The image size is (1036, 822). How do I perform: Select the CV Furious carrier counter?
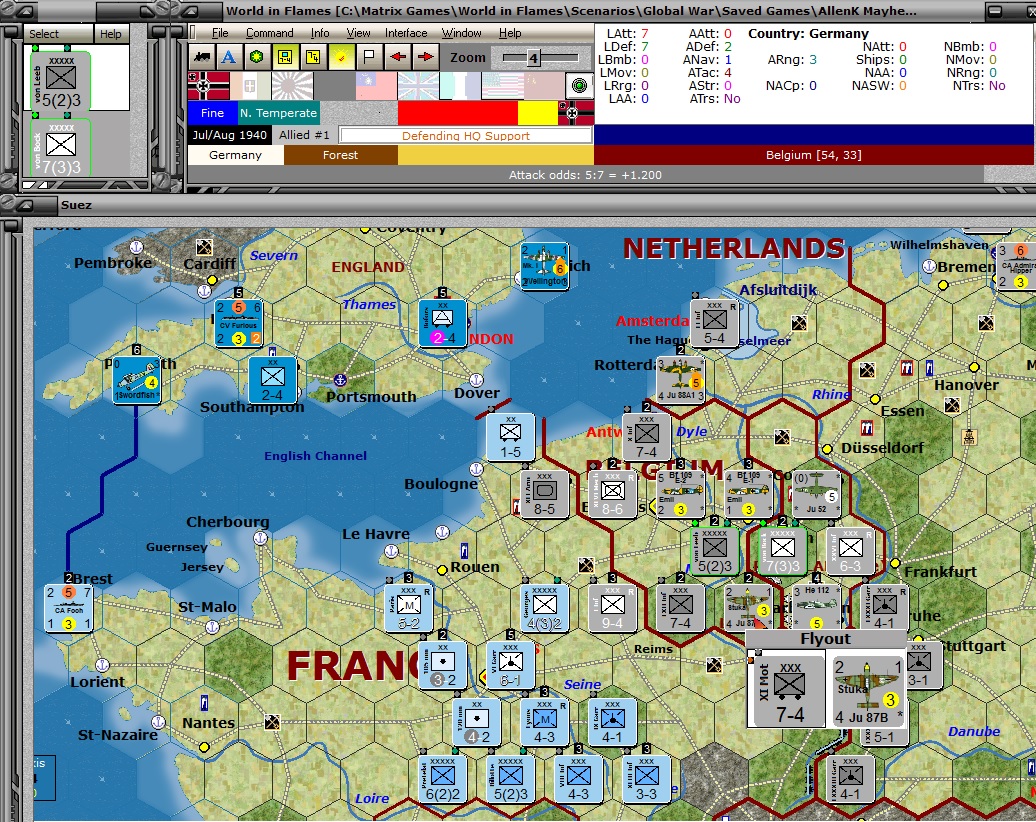(239, 323)
